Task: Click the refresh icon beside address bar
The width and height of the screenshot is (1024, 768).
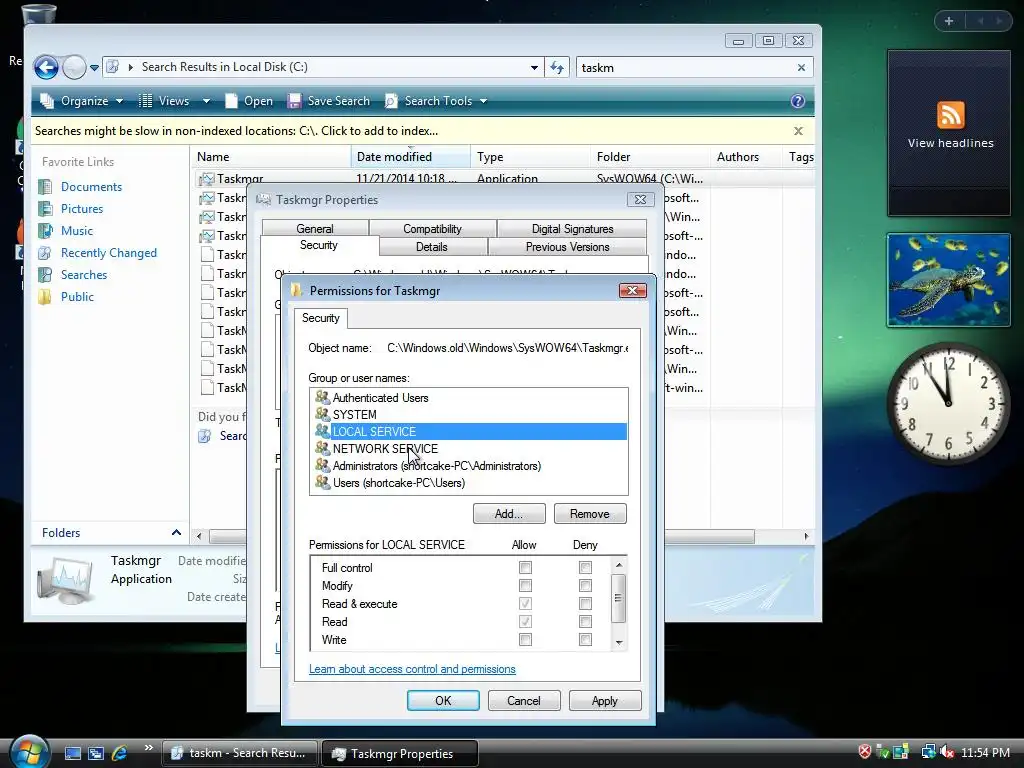Action: point(557,67)
